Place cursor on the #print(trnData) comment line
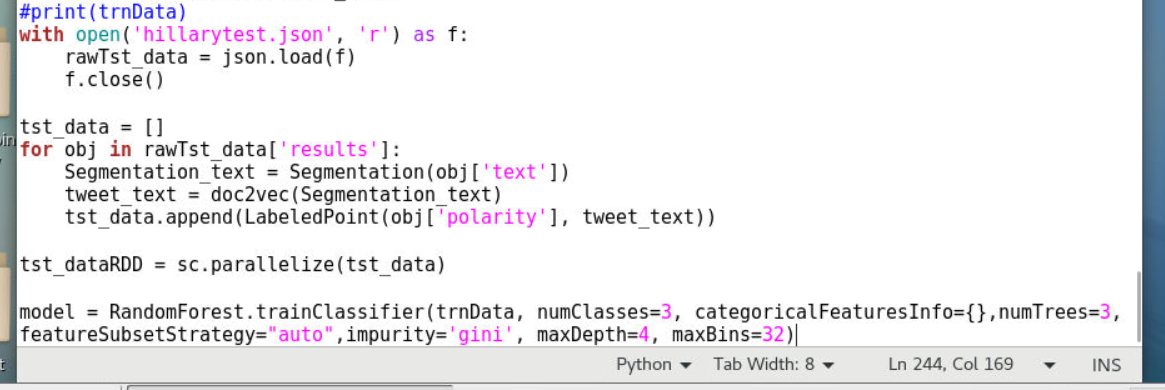Viewport: 1165px width, 390px height. (103, 12)
